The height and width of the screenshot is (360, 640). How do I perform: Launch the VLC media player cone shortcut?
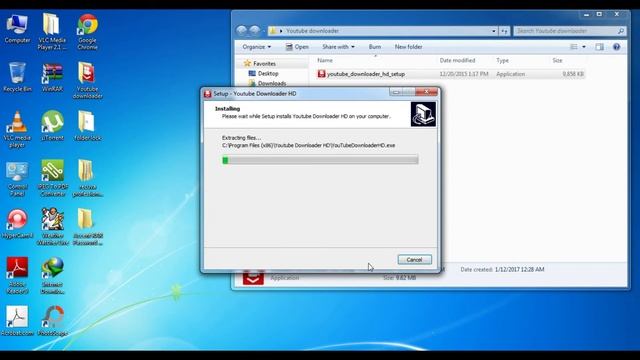(17, 129)
